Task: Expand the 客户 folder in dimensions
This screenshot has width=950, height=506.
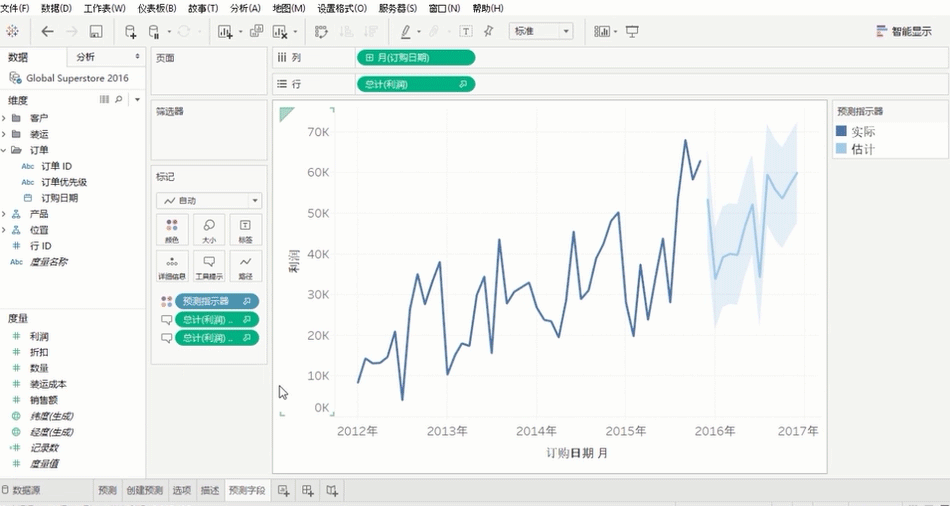Action: pos(4,118)
